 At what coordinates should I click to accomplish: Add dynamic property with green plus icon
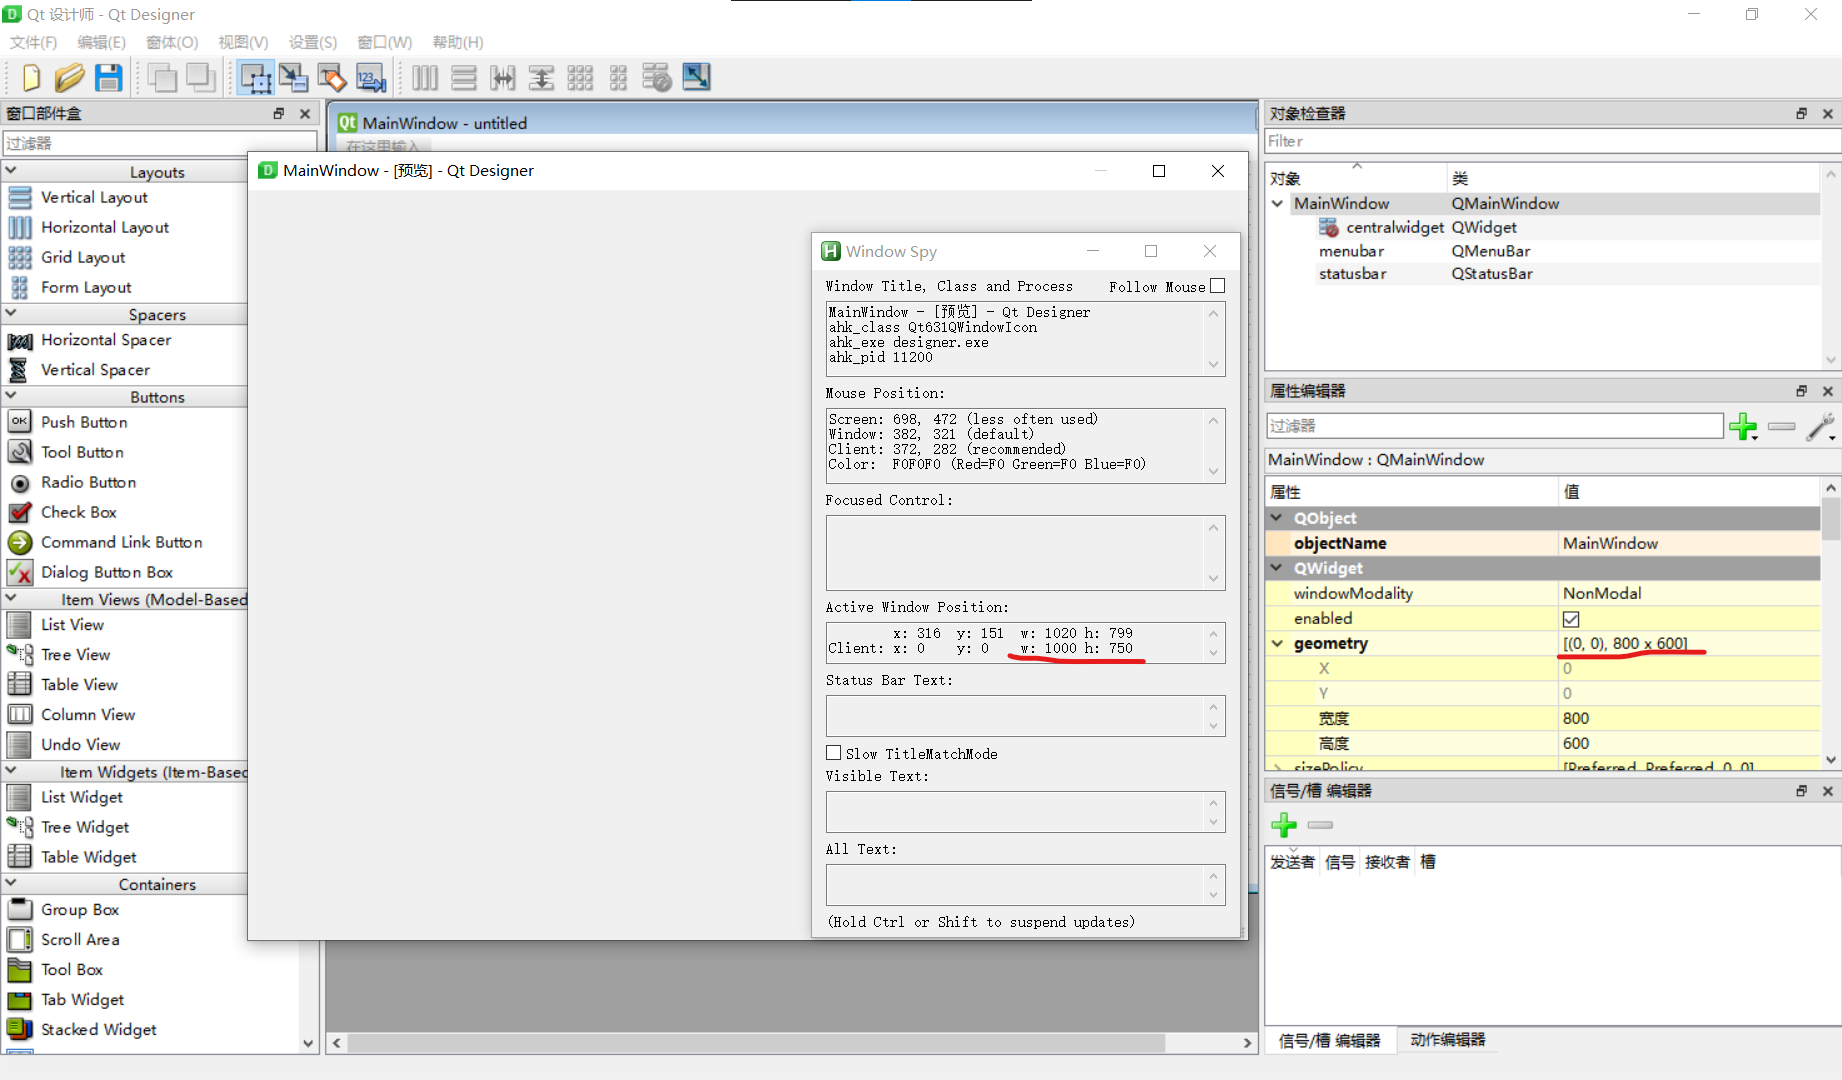click(x=1744, y=427)
